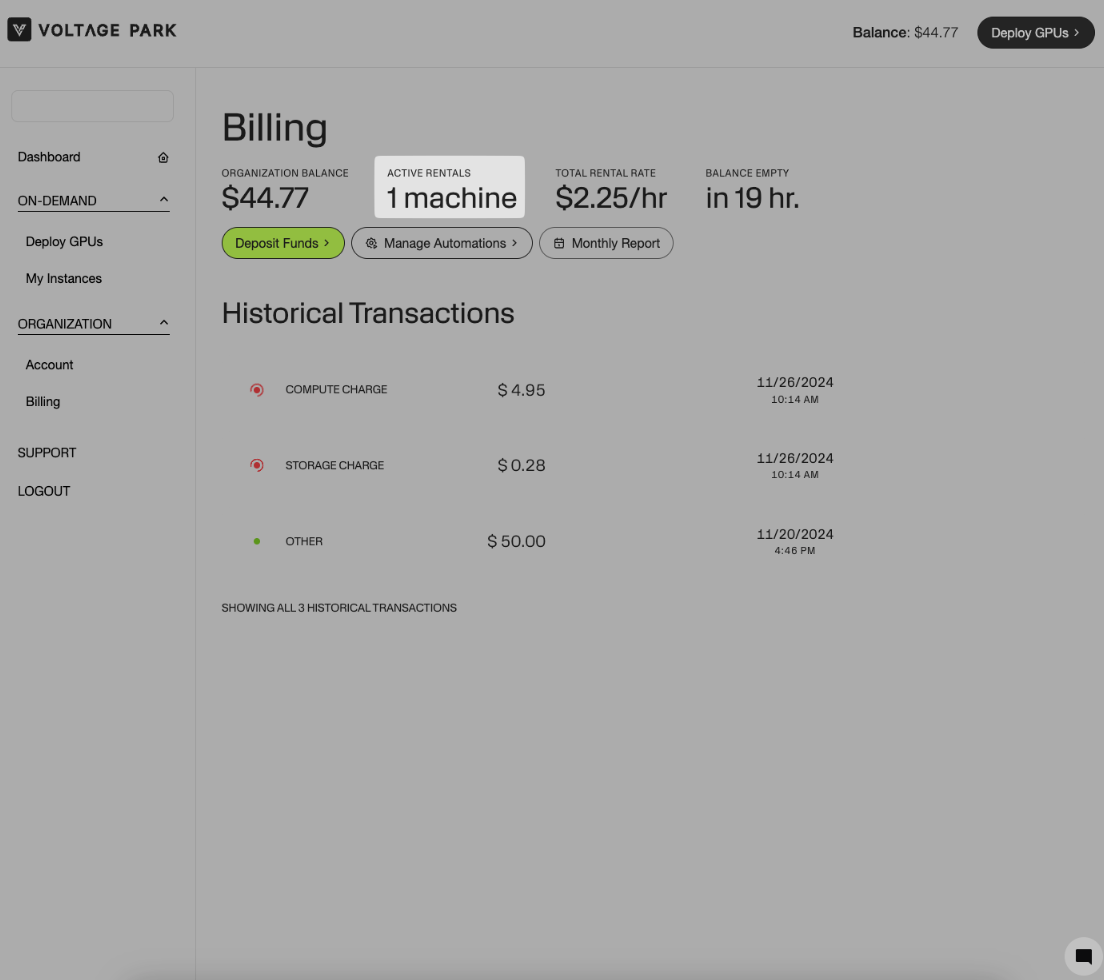Click the red Compute Charge status icon
The image size is (1104, 980).
[x=257, y=390]
